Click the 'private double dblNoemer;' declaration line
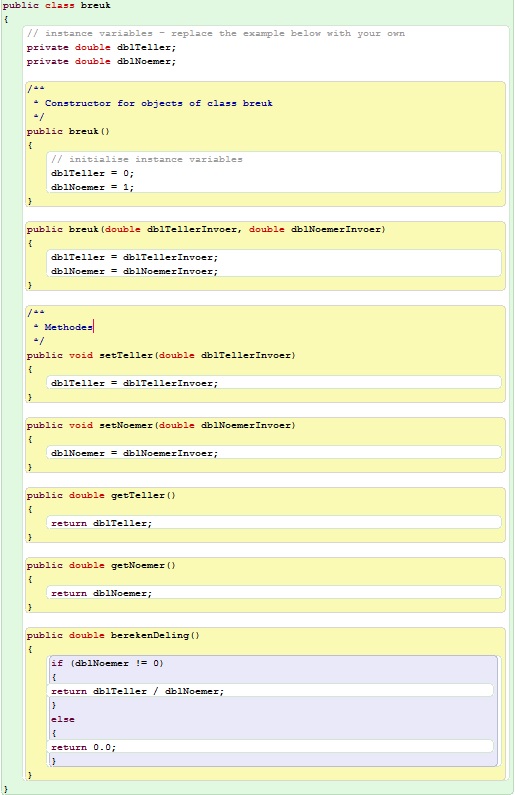515x795 pixels. tap(101, 61)
